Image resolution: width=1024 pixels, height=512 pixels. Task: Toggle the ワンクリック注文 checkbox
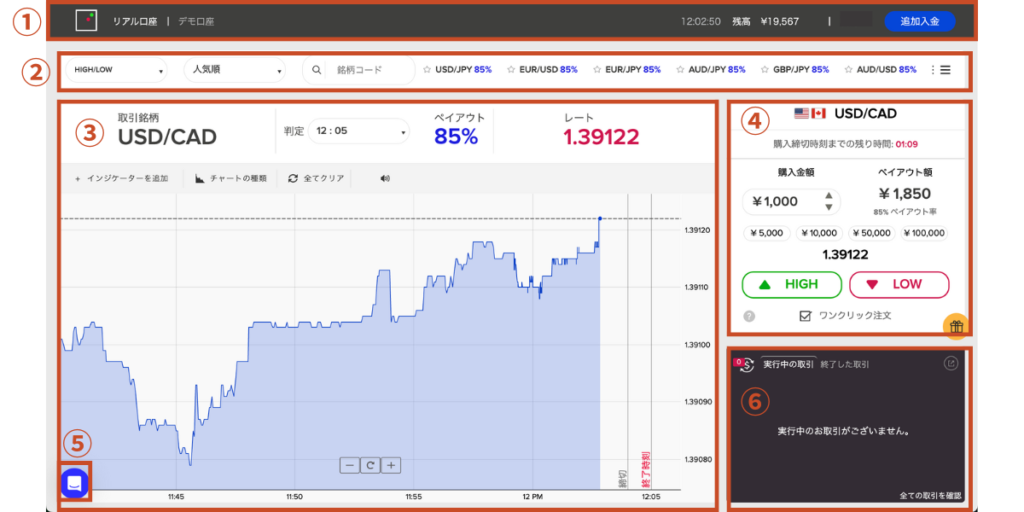(805, 316)
